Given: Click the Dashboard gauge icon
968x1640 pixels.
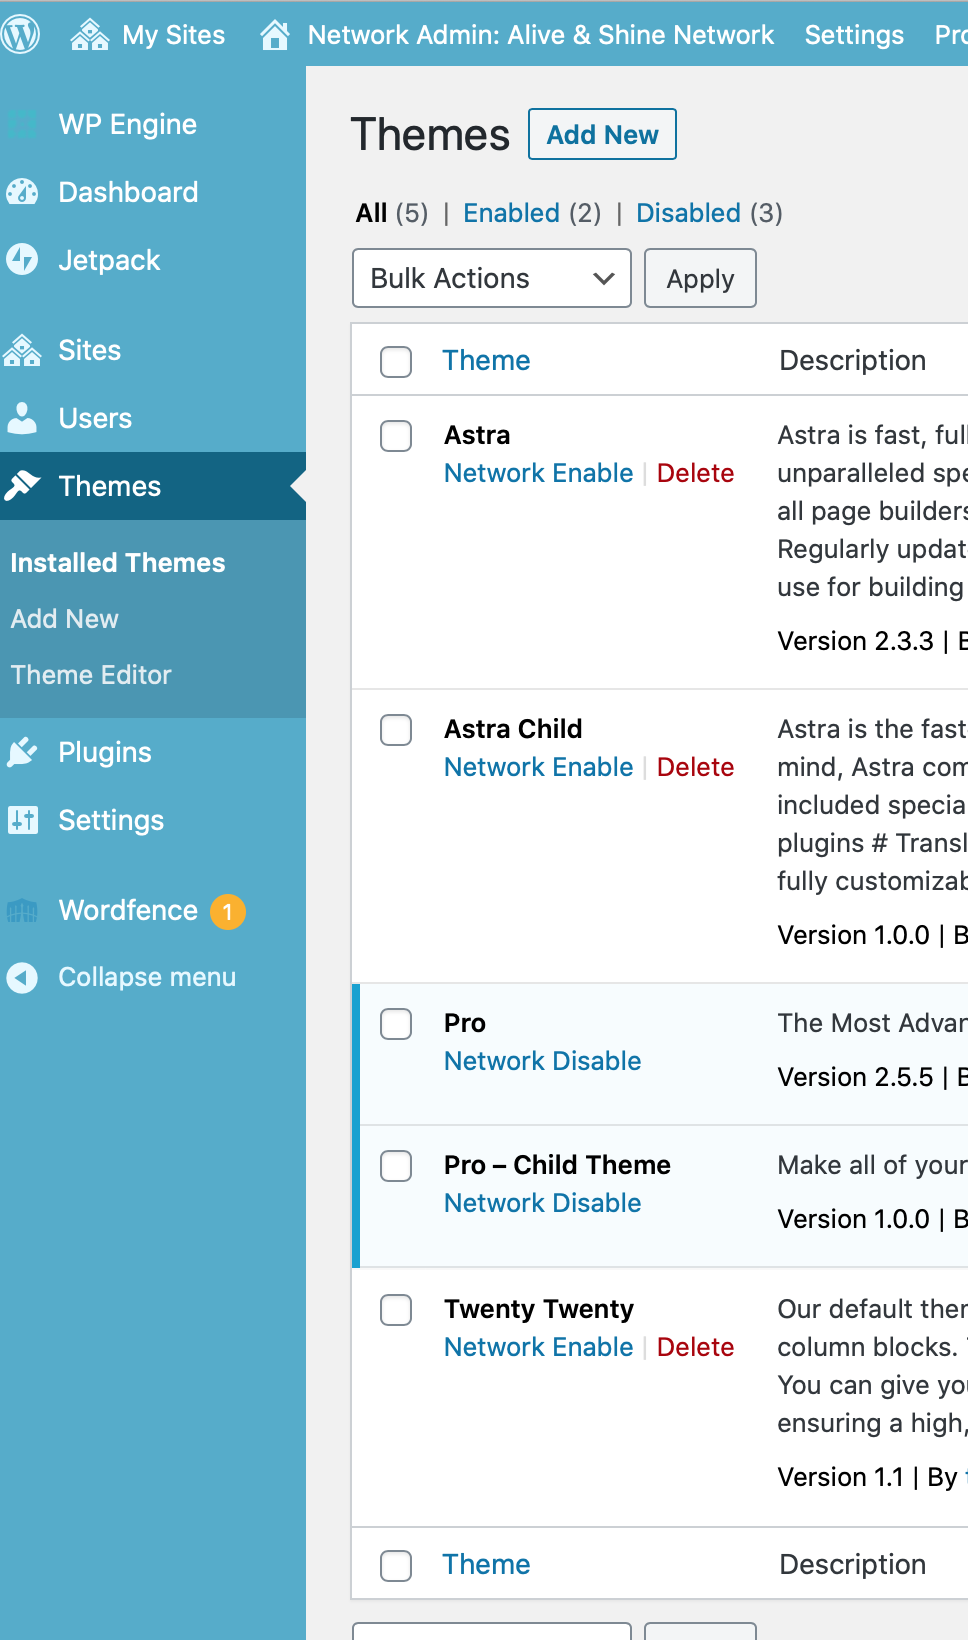Looking at the screenshot, I should tap(22, 192).
